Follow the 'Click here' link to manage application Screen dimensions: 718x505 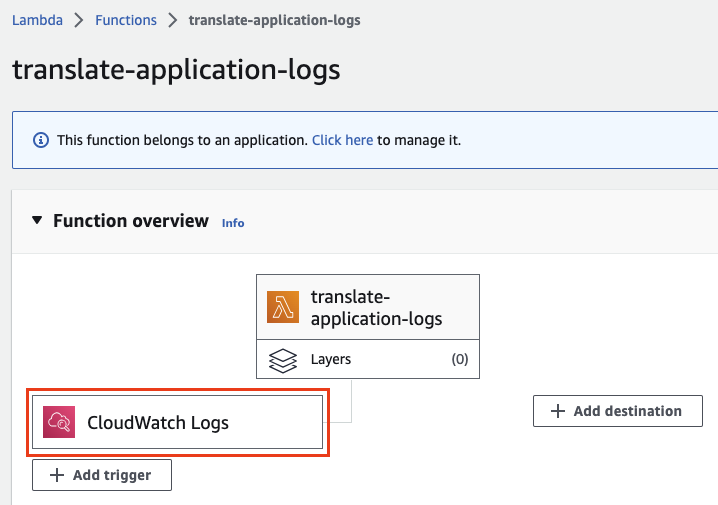tap(343, 140)
